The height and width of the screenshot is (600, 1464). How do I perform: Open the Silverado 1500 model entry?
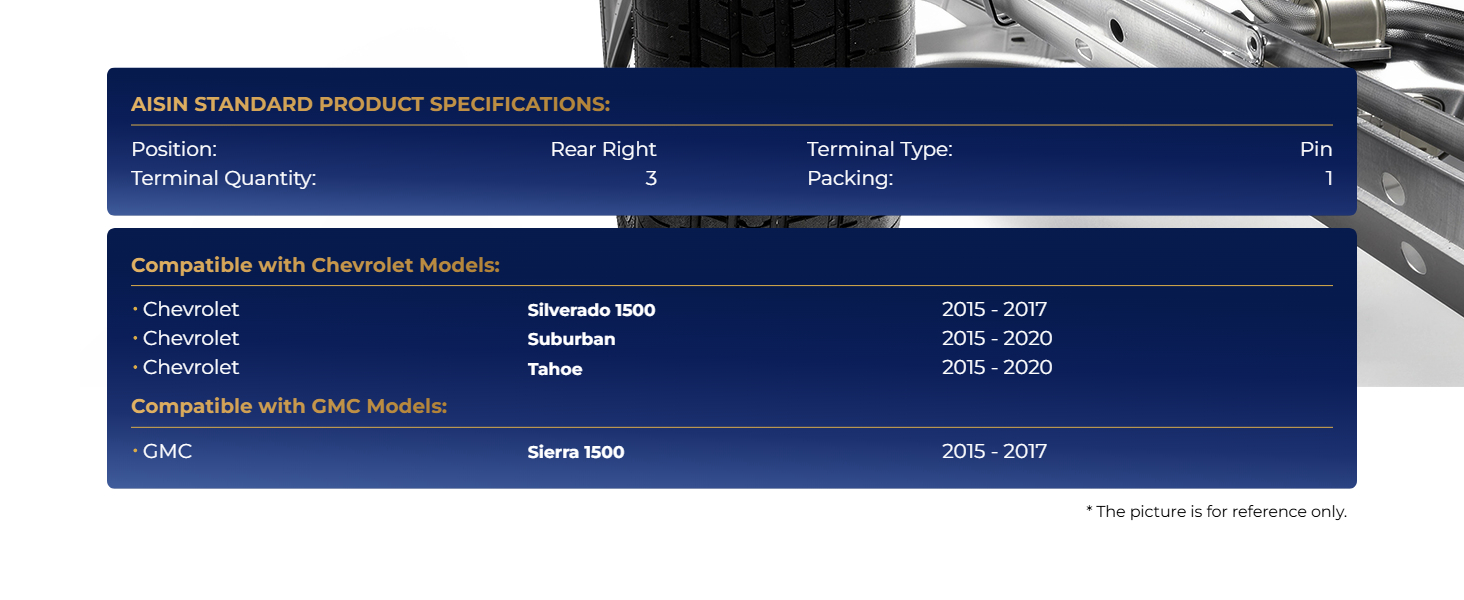pos(591,310)
